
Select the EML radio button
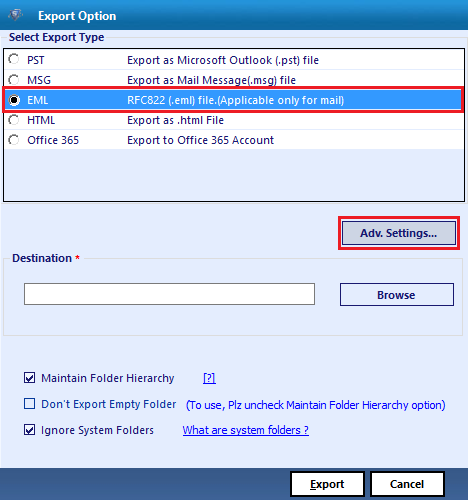(x=14, y=100)
